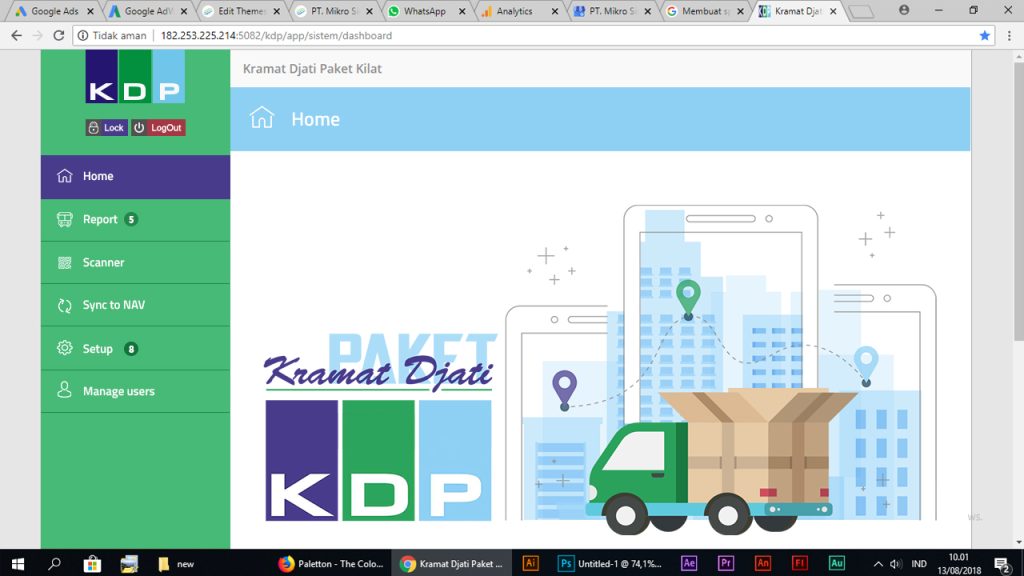Image resolution: width=1024 pixels, height=576 pixels.
Task: Click the KDP logo in the sidebar
Action: pos(135,76)
